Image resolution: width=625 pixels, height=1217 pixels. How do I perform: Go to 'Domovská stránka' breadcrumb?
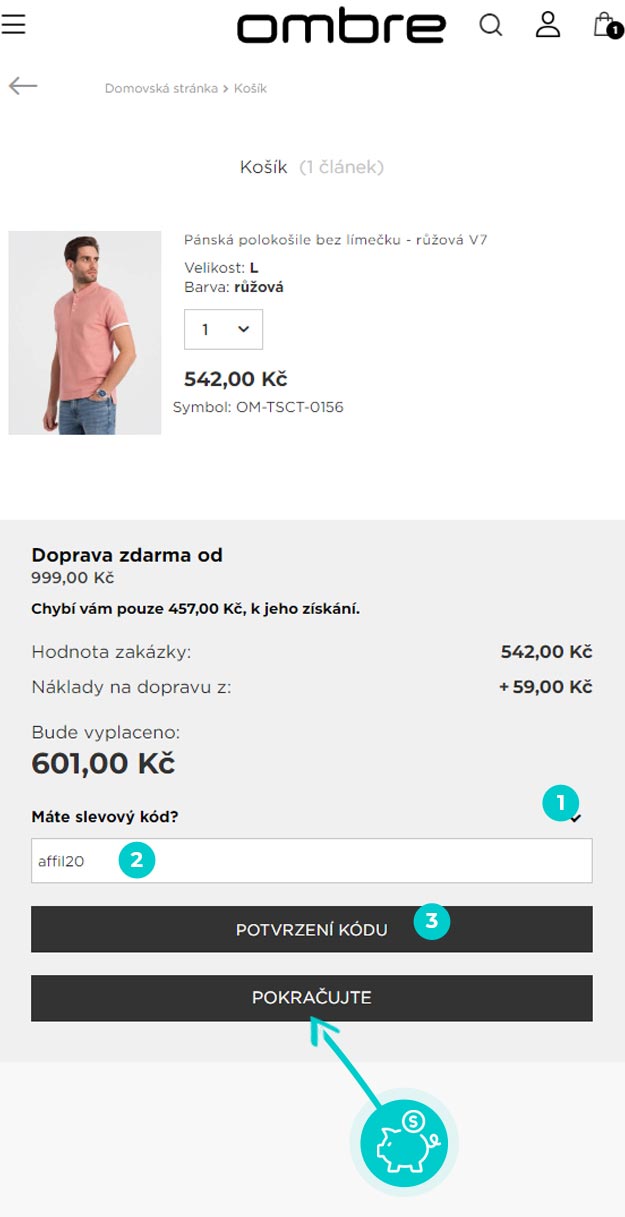(161, 88)
